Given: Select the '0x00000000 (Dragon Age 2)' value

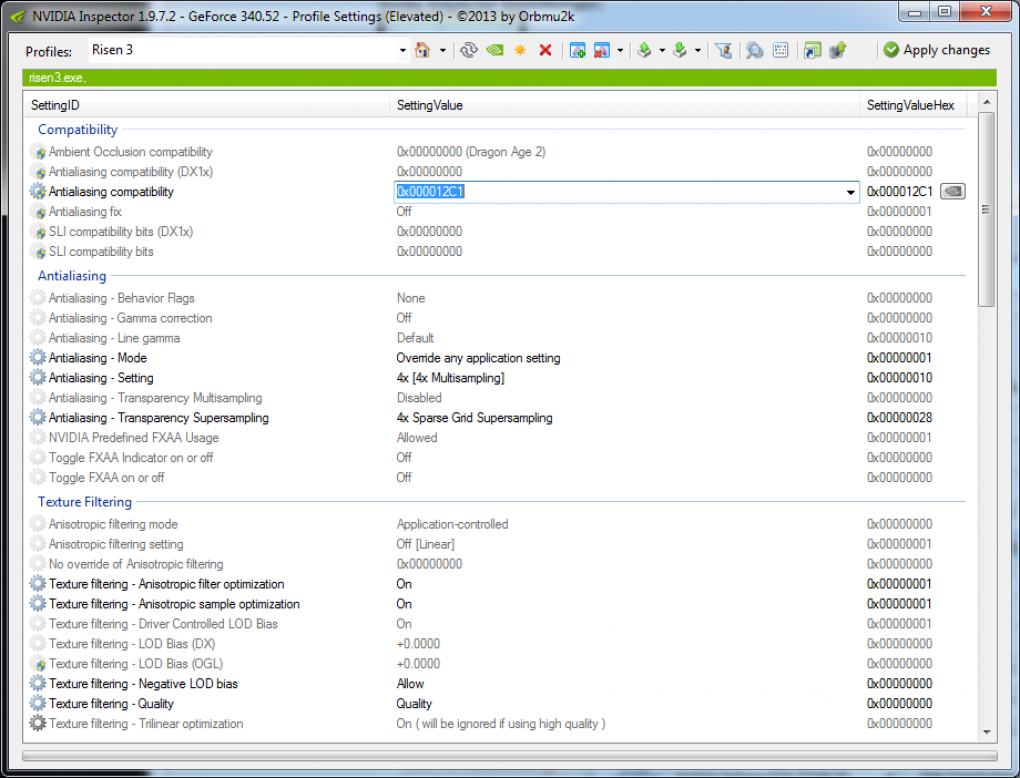Looking at the screenshot, I should pyautogui.click(x=471, y=152).
